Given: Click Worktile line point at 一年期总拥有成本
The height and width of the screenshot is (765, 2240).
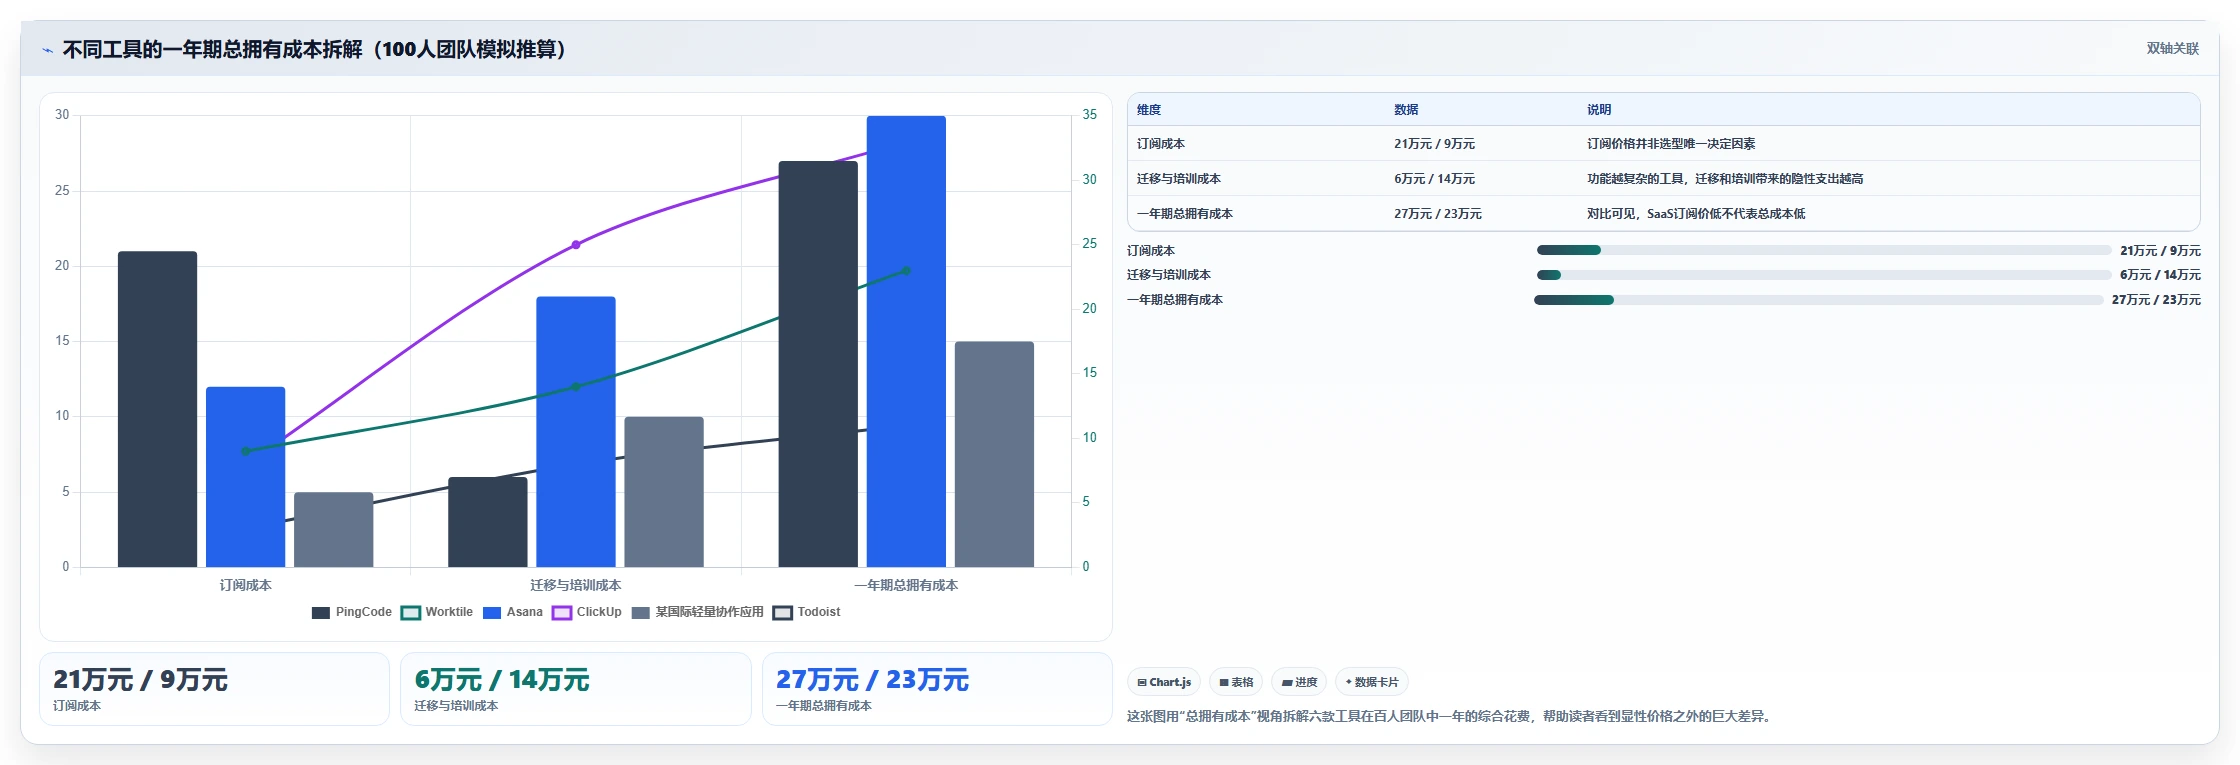Looking at the screenshot, I should pyautogui.click(x=906, y=271).
